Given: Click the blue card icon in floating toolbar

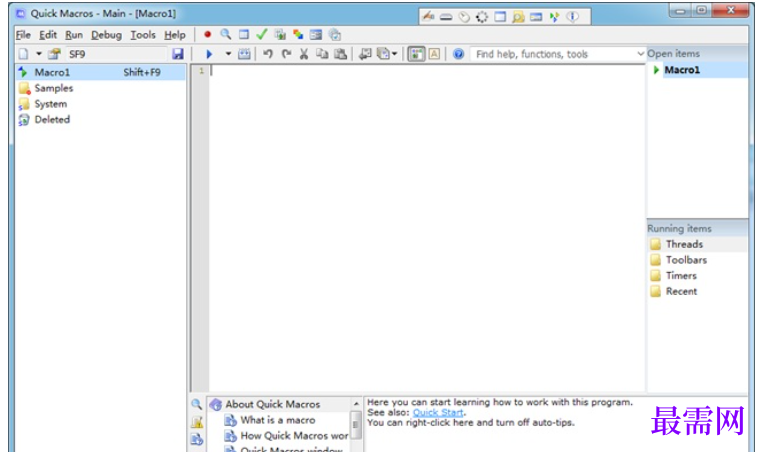Looking at the screenshot, I should pyautogui.click(x=536, y=17).
